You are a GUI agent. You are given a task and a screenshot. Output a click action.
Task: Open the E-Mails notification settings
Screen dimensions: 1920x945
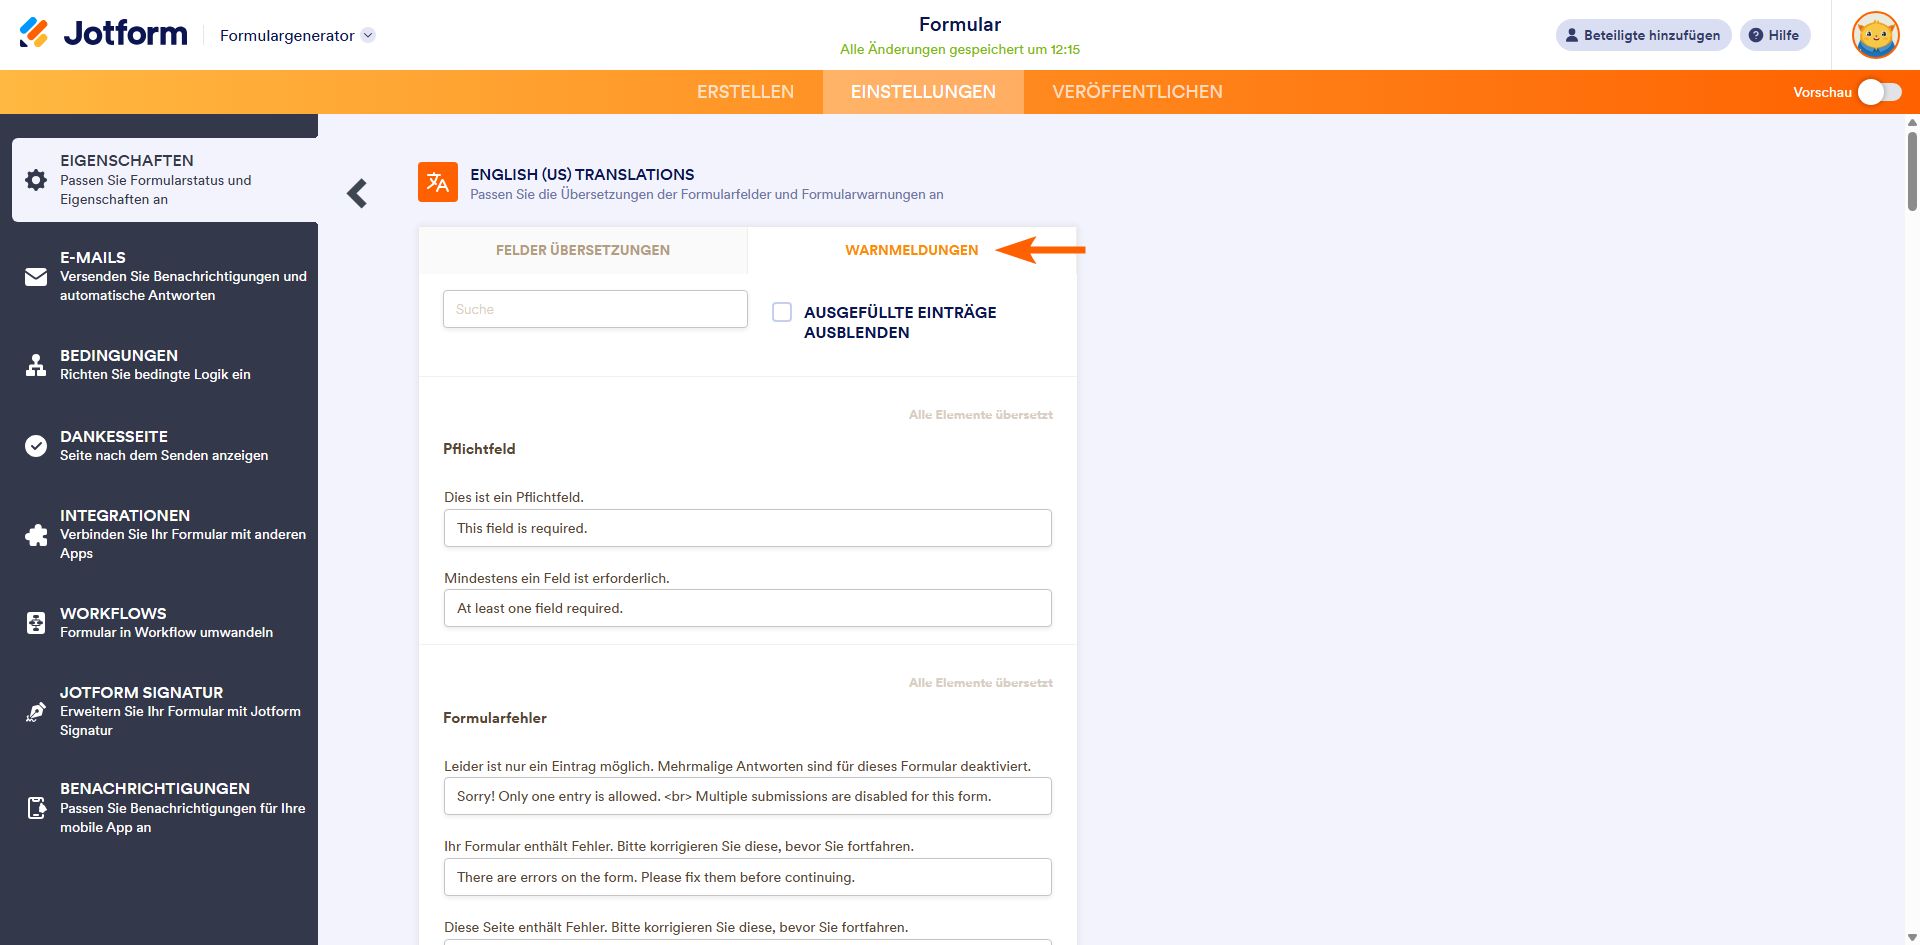click(x=160, y=275)
